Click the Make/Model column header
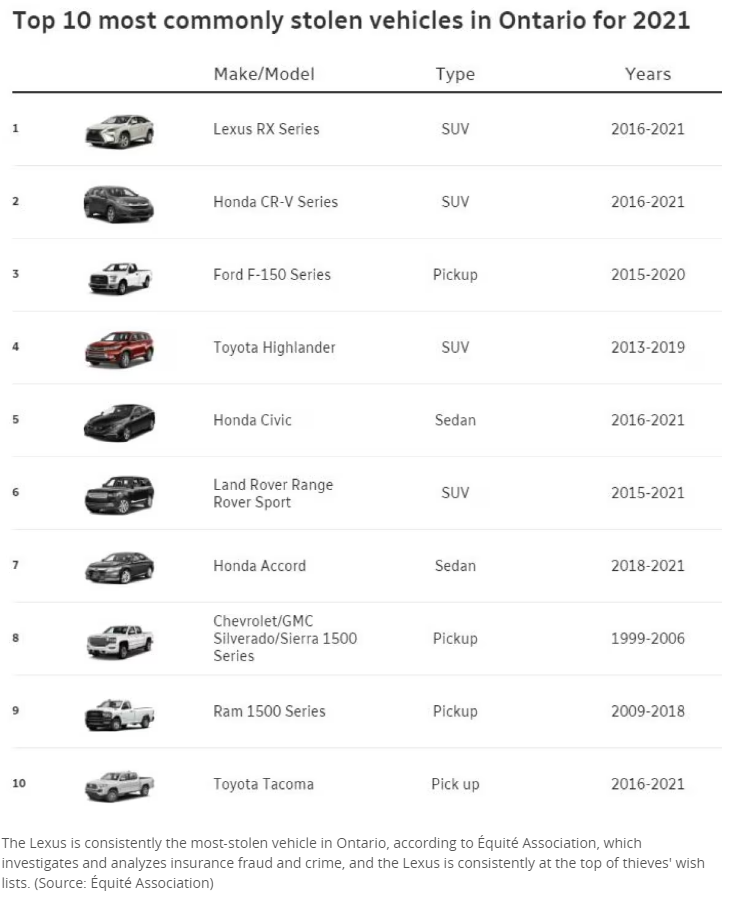 coord(264,74)
